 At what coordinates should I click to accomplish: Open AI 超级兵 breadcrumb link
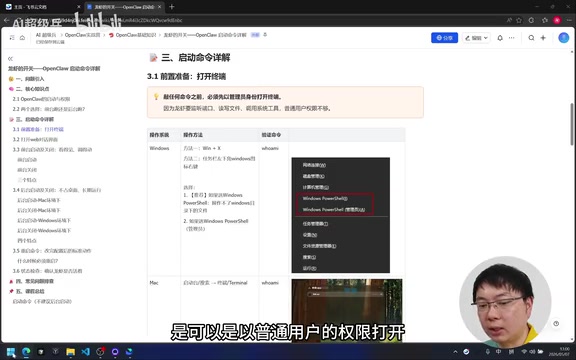pyautogui.click(x=46, y=35)
